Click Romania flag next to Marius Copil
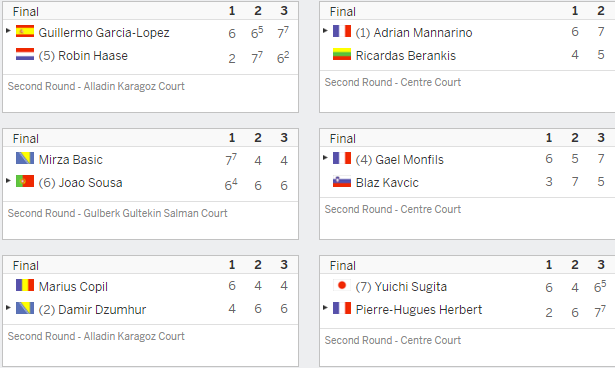 [25, 285]
